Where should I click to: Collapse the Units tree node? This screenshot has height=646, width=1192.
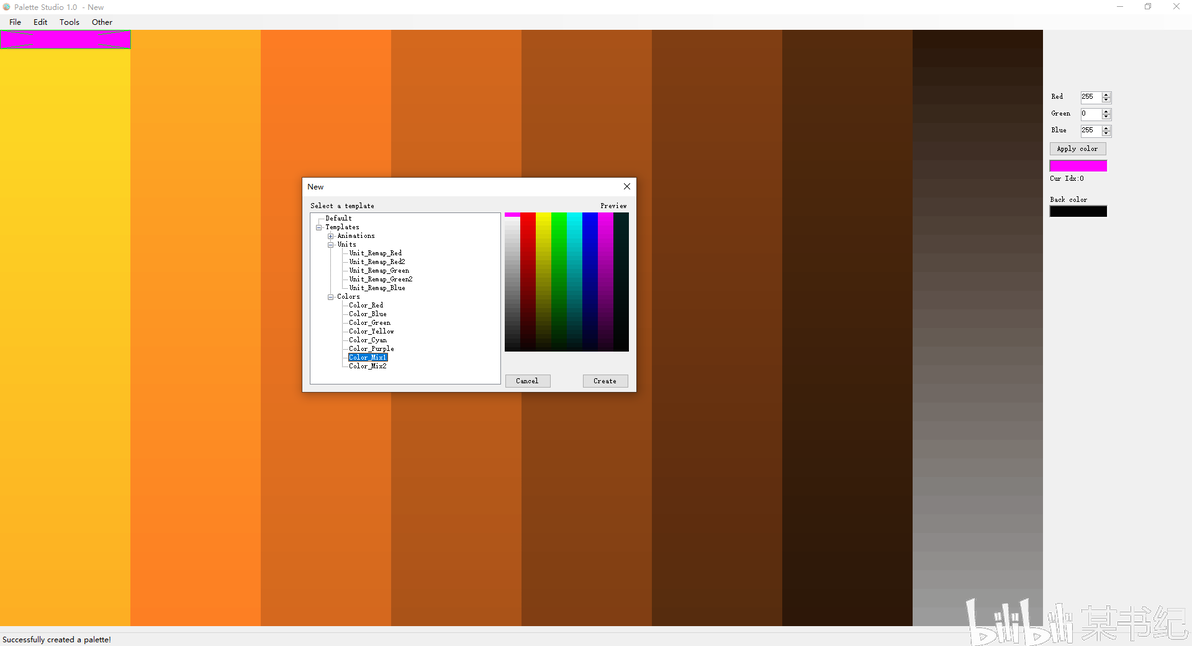point(331,245)
